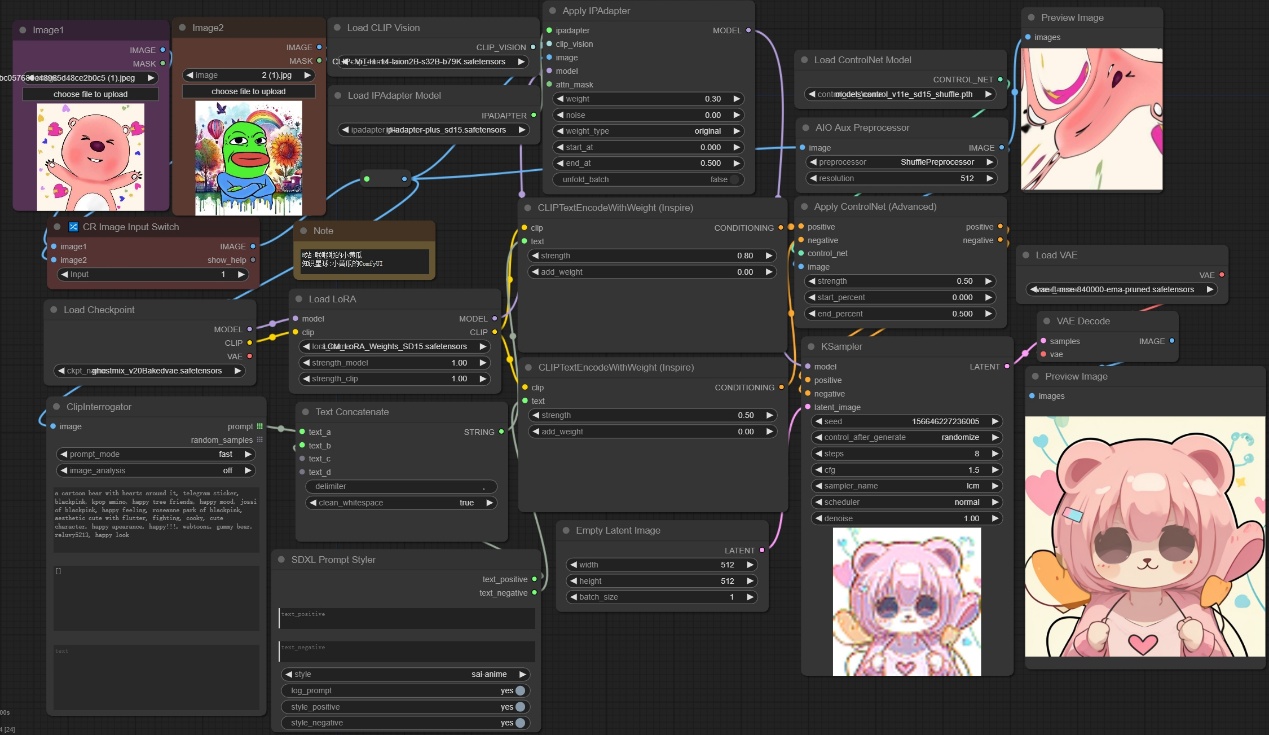Click the random_samples output grid icon

coord(260,441)
